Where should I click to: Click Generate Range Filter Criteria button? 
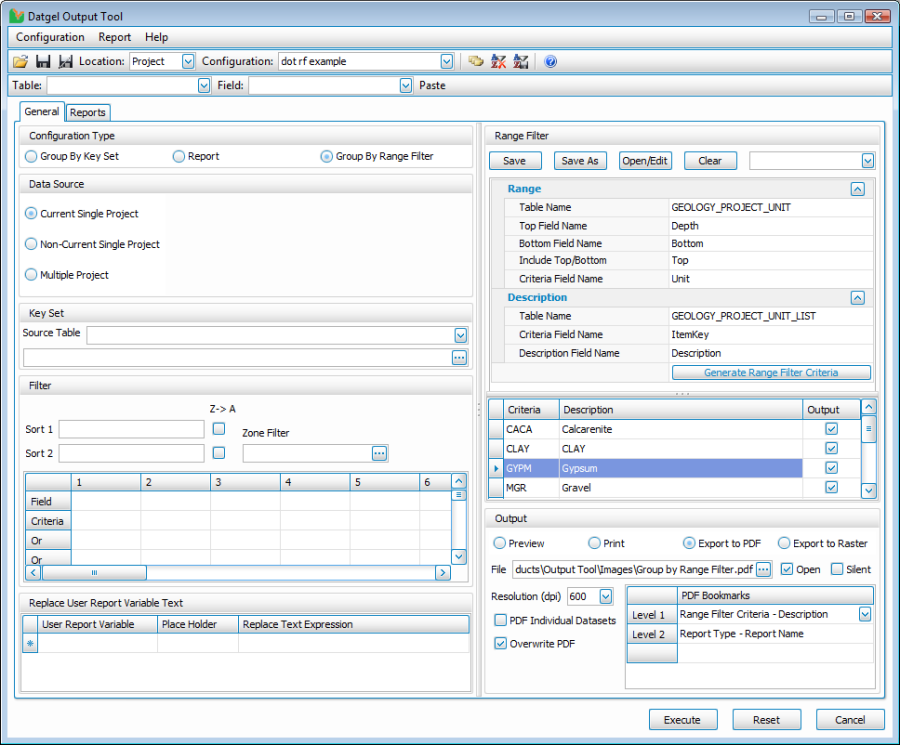coord(771,373)
